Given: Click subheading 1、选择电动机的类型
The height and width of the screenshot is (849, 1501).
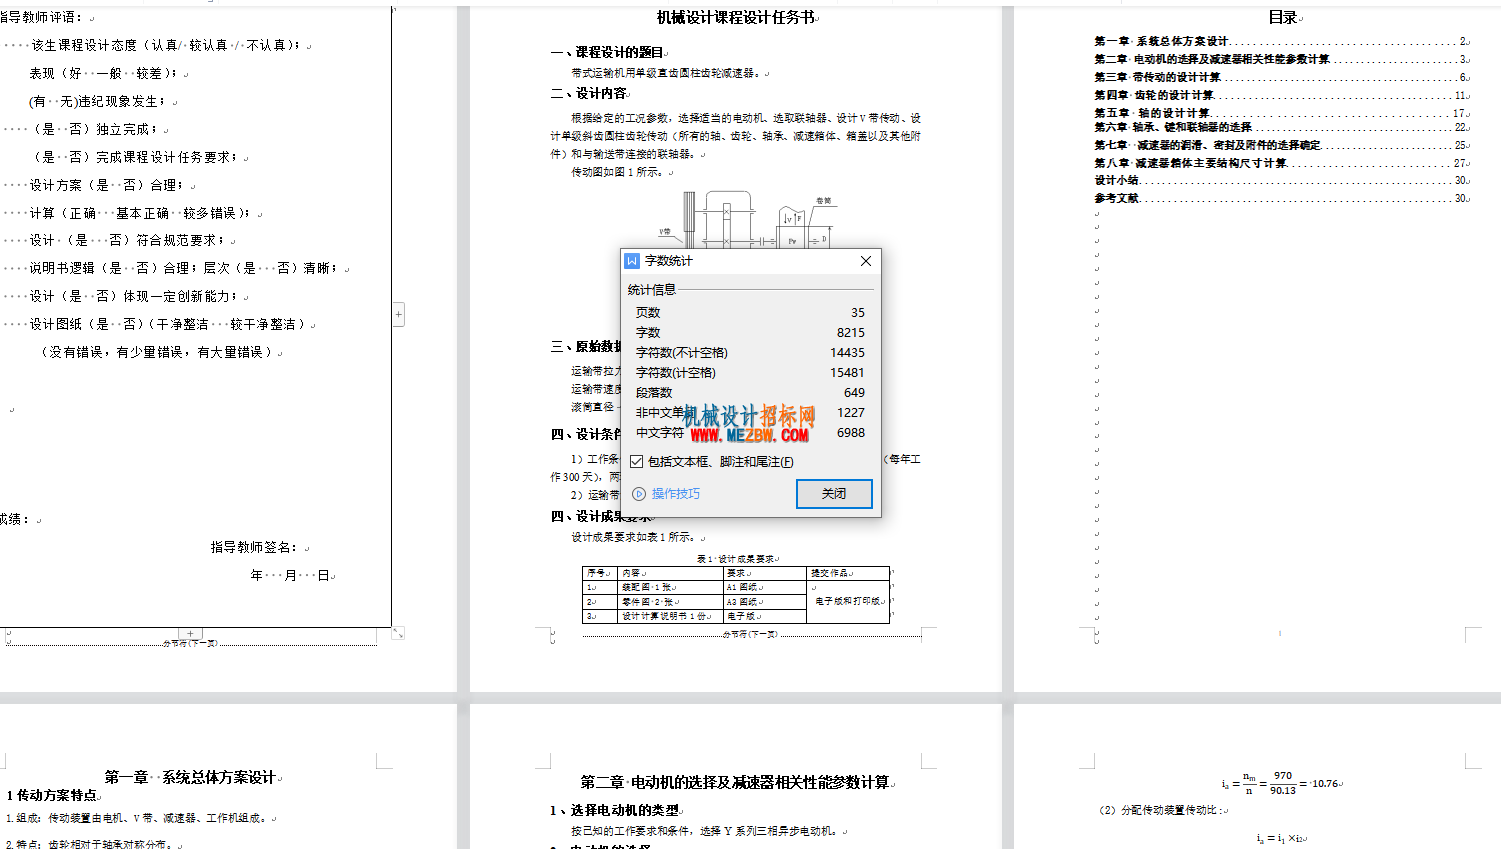Looking at the screenshot, I should coord(614,810).
